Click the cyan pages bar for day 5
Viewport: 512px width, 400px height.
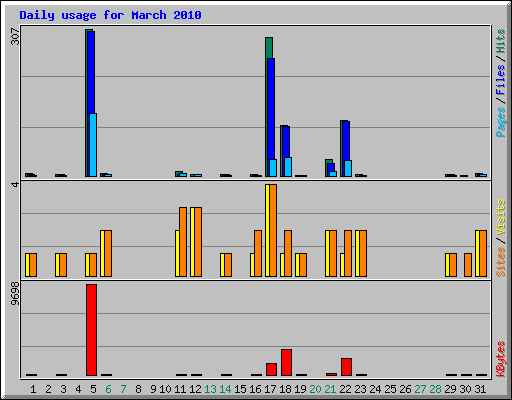click(x=93, y=145)
